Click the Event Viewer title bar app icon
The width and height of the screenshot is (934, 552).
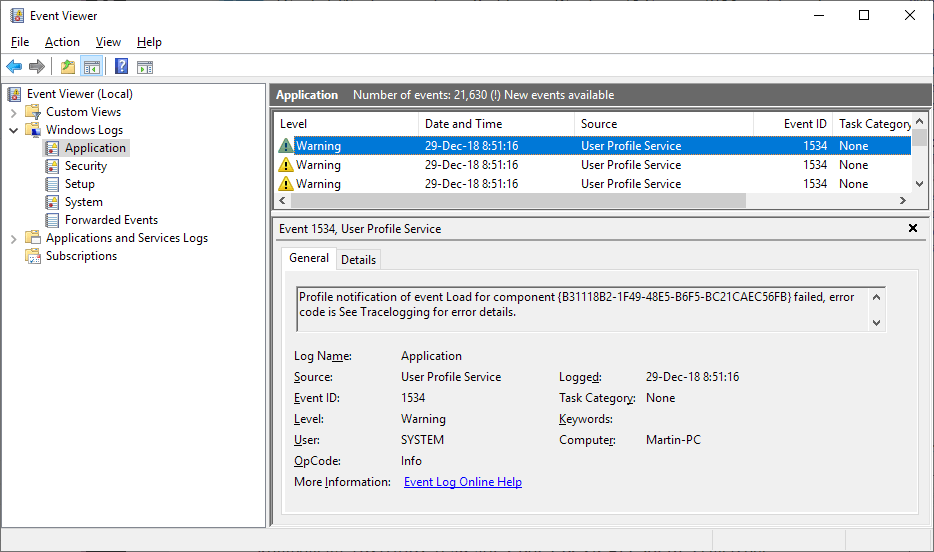tap(17, 15)
